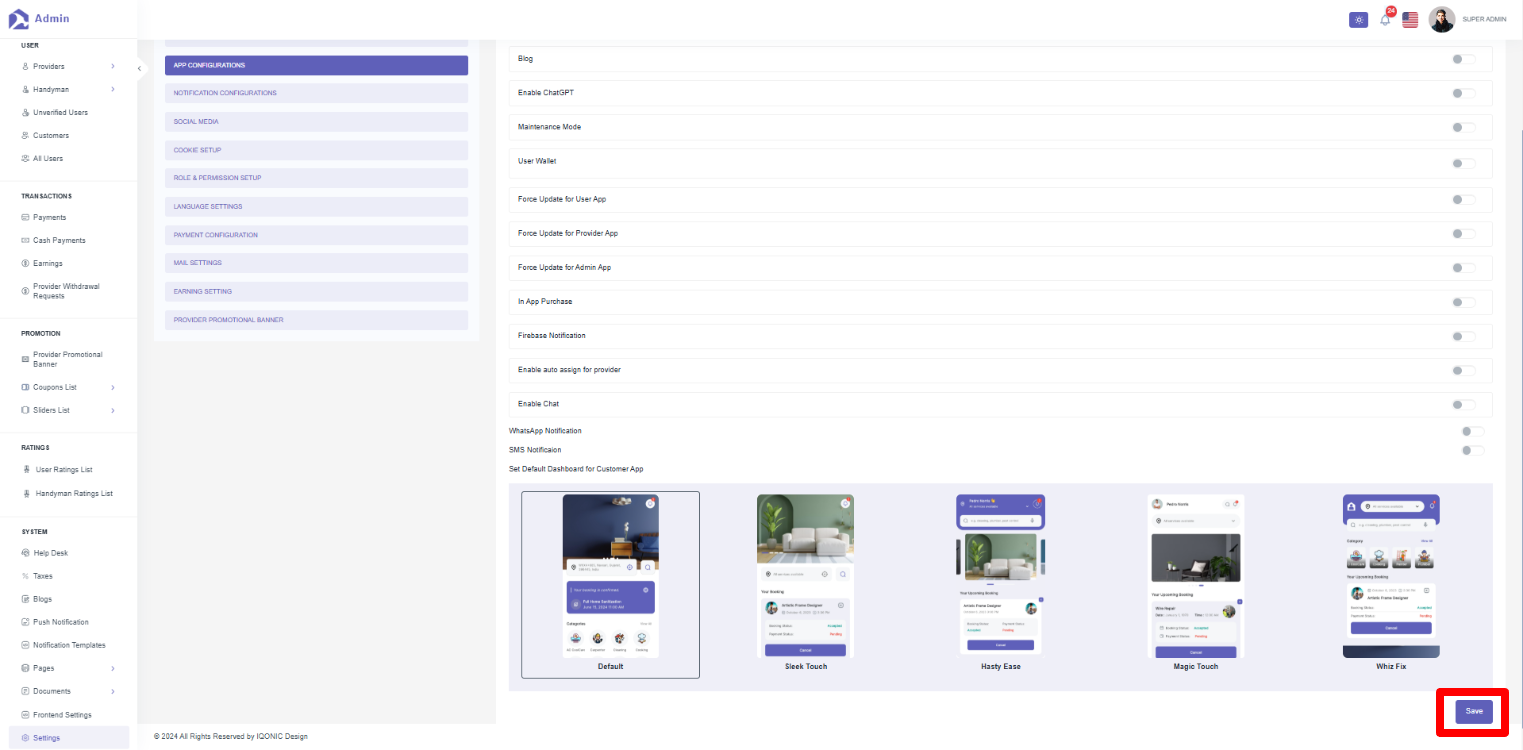This screenshot has width=1523, height=750.
Task: Click the notification bell icon
Action: pyautogui.click(x=1385, y=20)
